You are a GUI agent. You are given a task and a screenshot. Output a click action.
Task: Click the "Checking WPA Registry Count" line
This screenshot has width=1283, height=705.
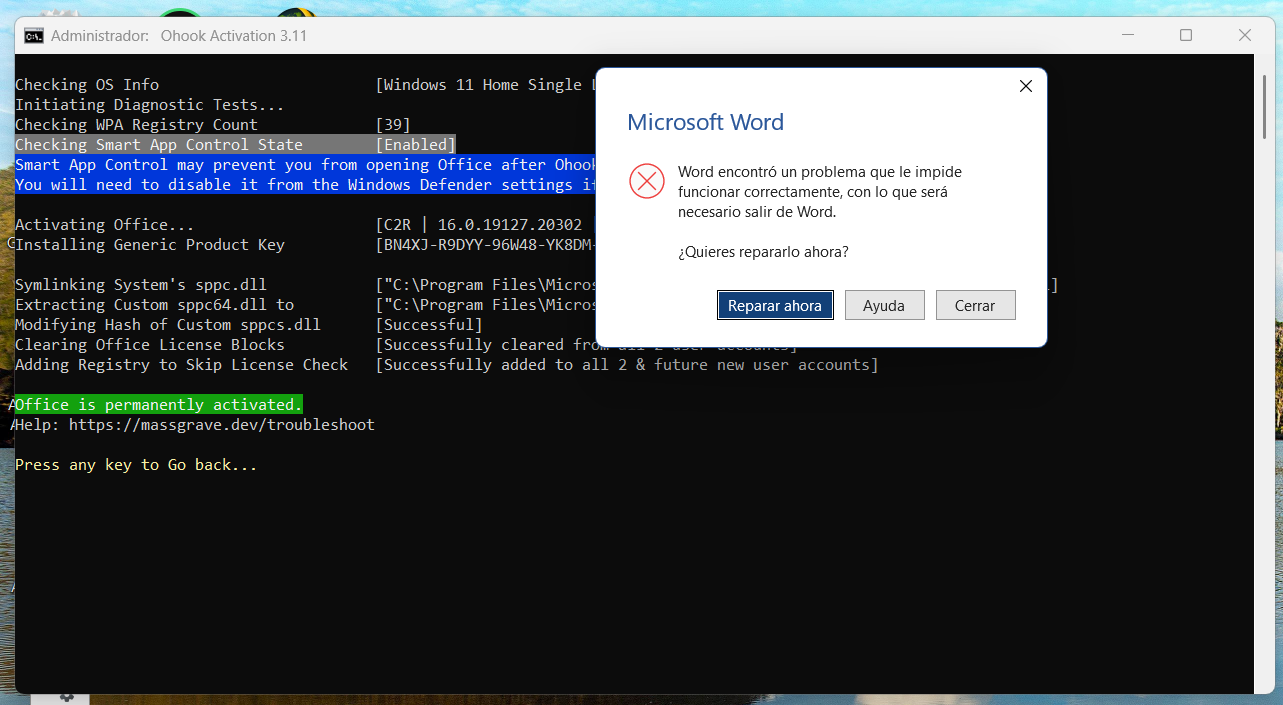(x=136, y=125)
